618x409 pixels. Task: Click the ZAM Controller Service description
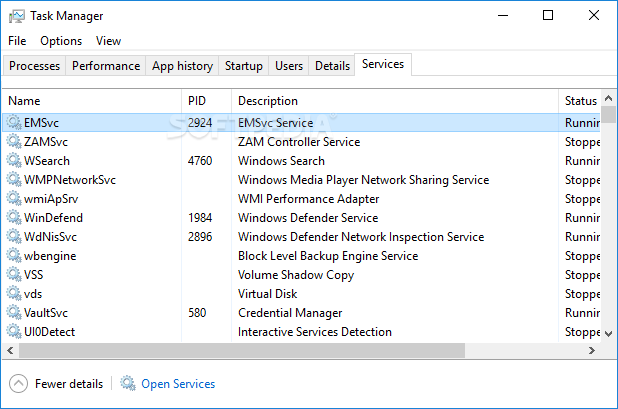[x=299, y=142]
